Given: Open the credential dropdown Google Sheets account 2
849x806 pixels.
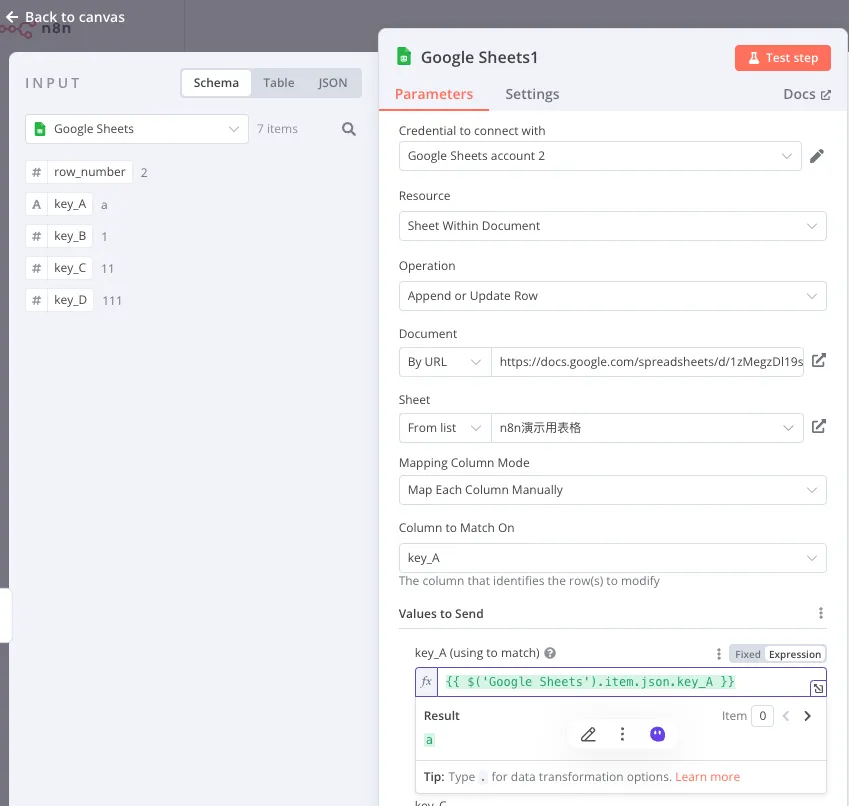Looking at the screenshot, I should (x=600, y=156).
